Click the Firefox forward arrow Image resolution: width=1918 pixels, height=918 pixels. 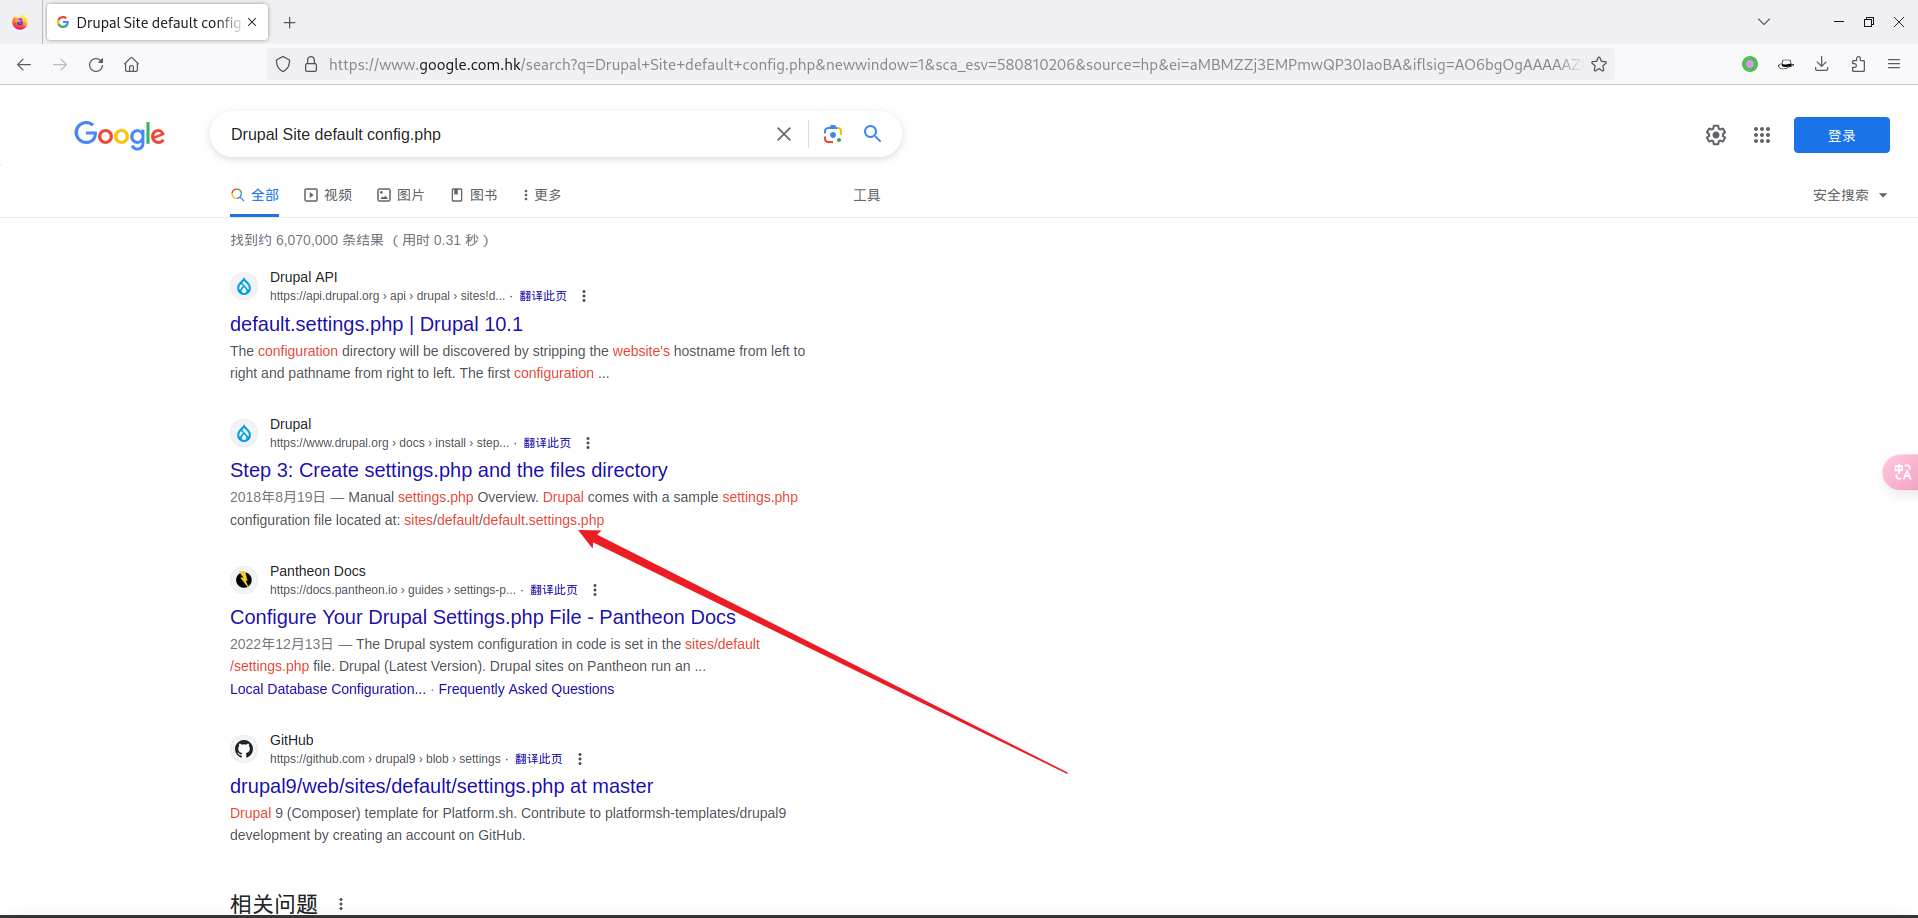tap(60, 65)
